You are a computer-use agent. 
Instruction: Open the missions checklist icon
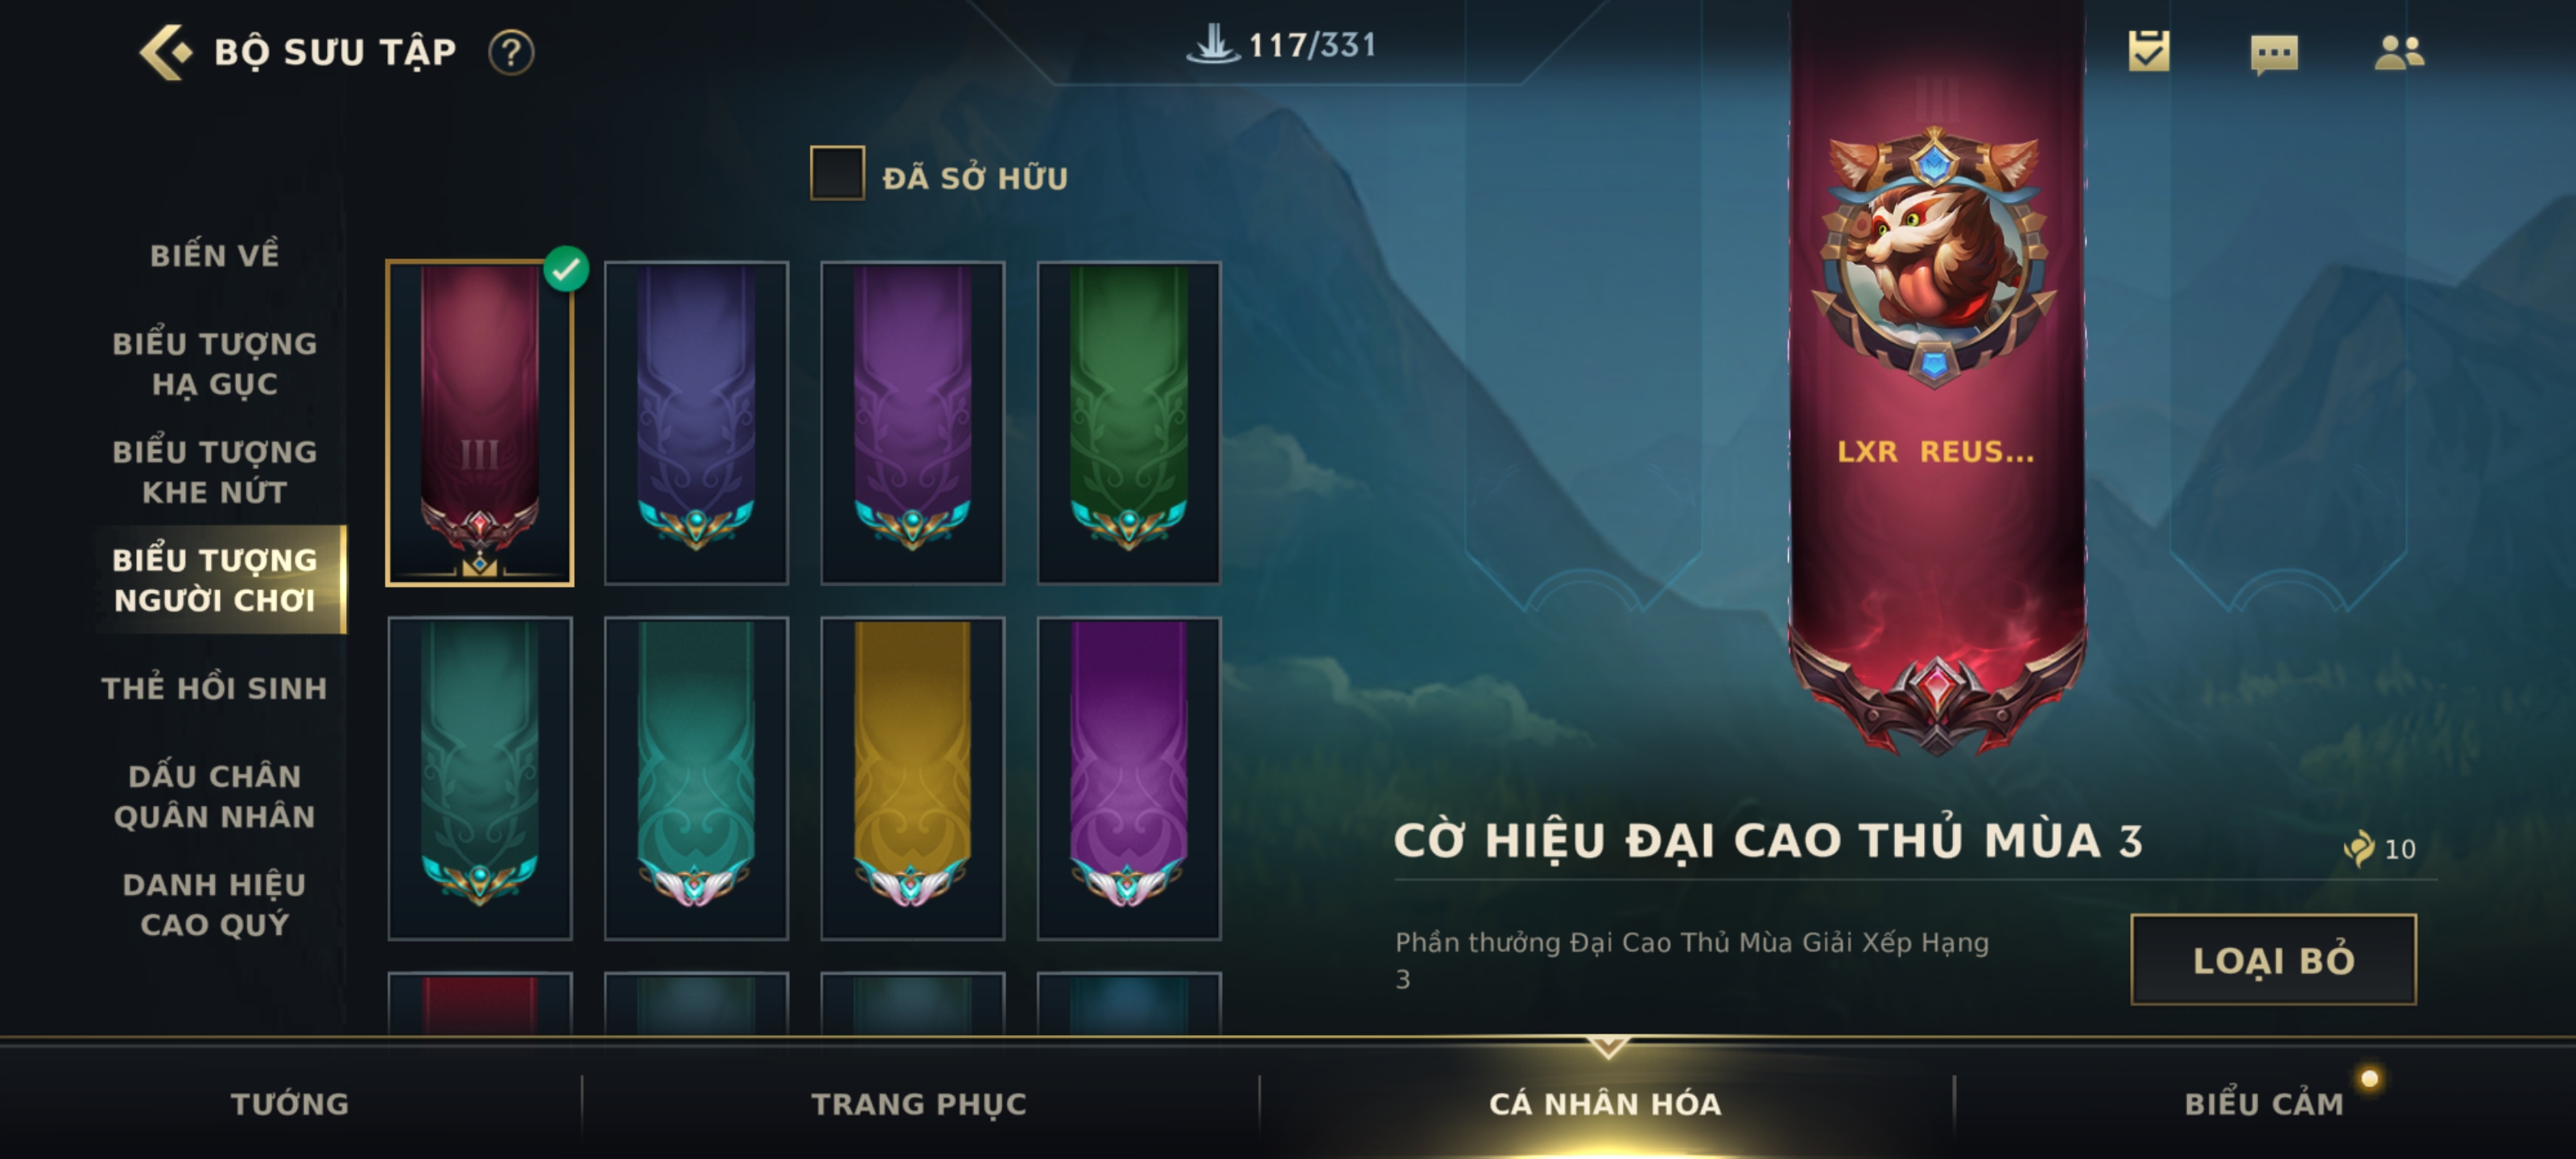point(2149,50)
